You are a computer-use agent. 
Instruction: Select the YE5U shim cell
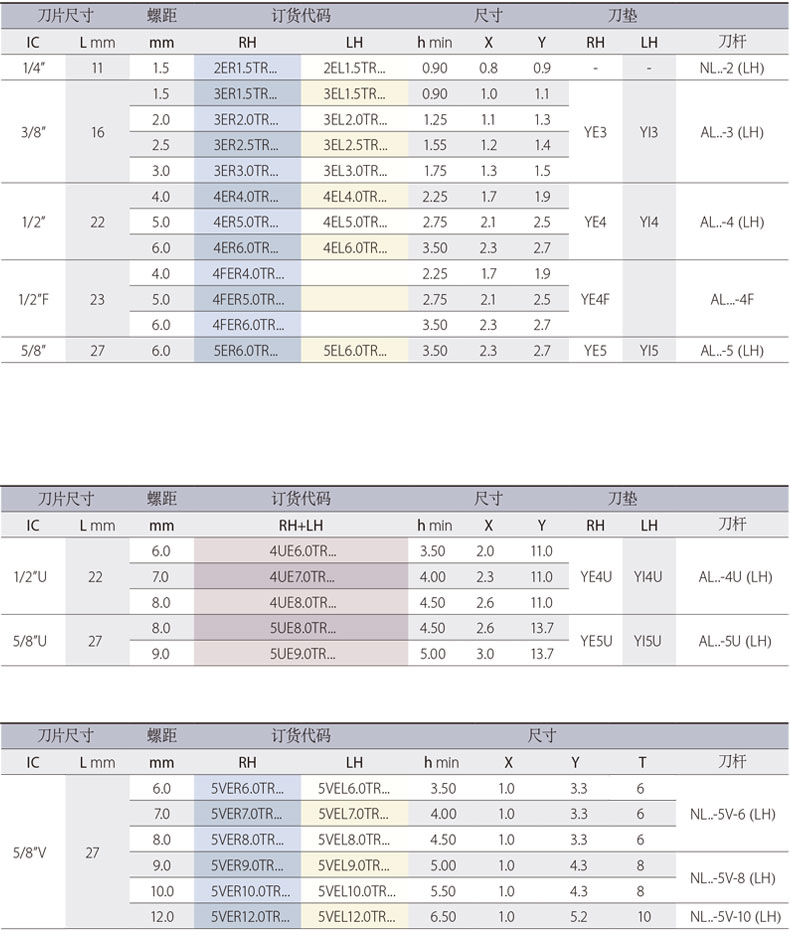[595, 641]
